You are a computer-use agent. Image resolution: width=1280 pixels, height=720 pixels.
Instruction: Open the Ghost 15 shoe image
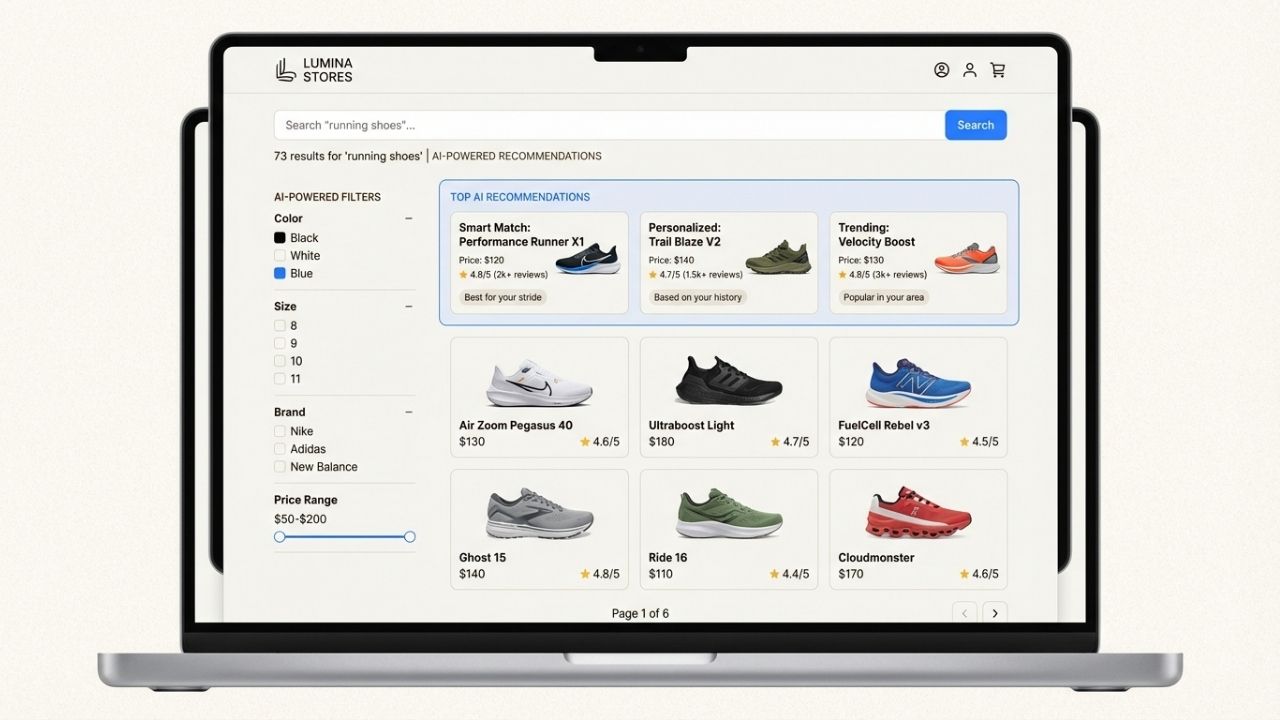(539, 513)
